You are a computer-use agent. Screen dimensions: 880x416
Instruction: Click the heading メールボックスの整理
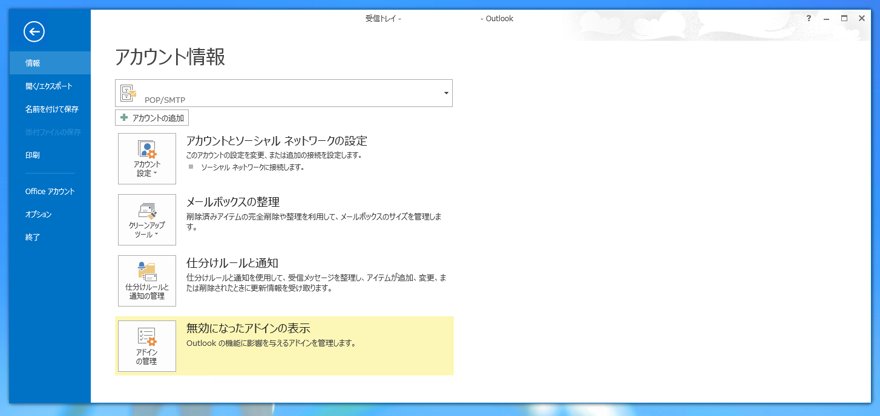[x=233, y=202]
